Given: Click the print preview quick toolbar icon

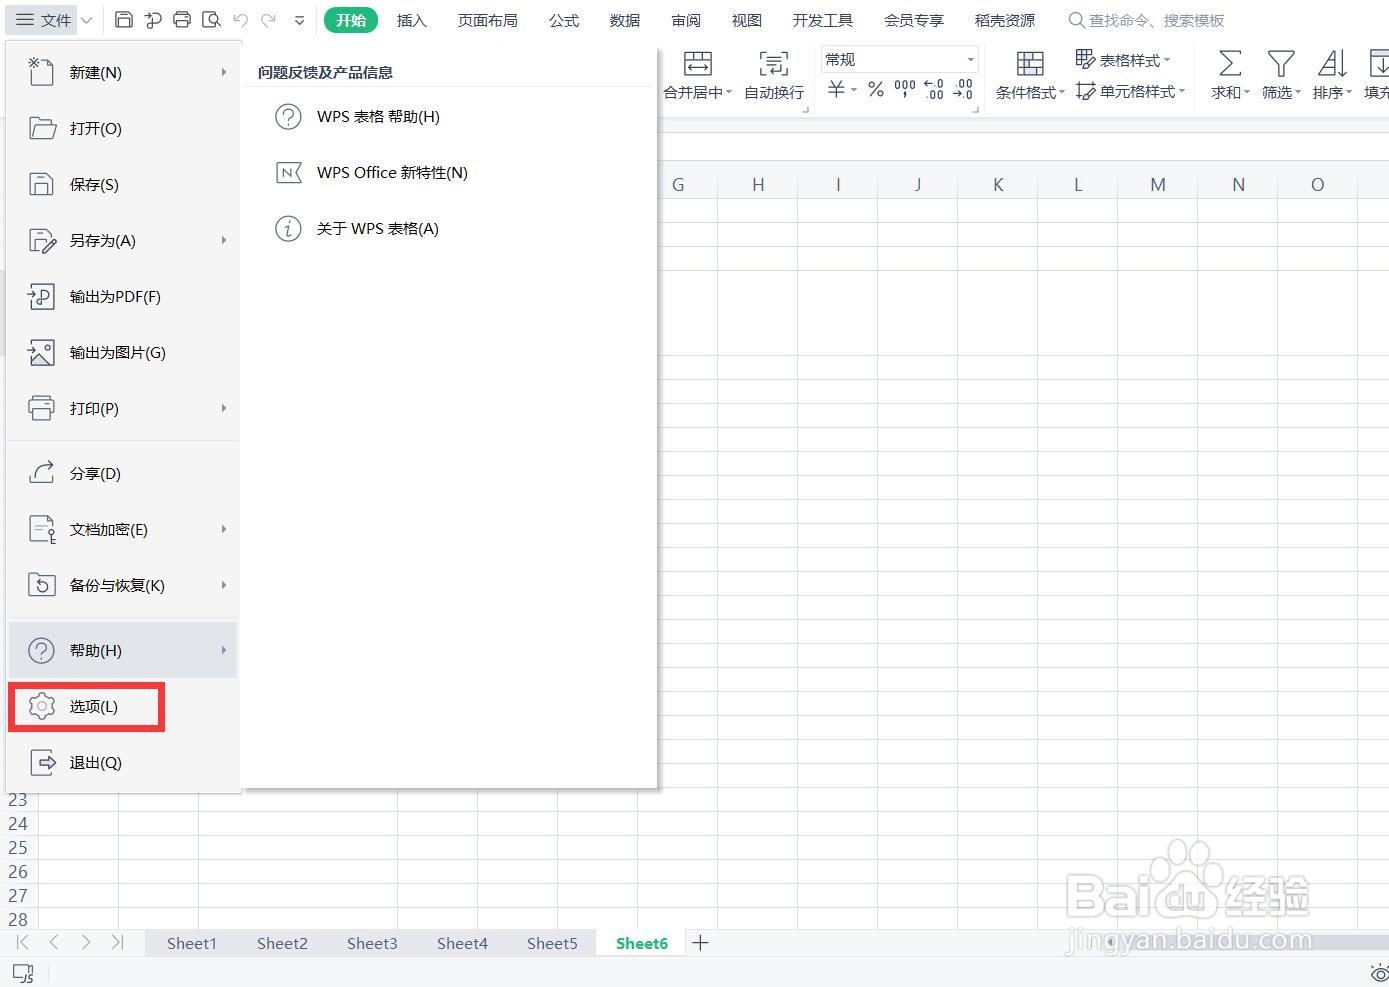Looking at the screenshot, I should [211, 20].
